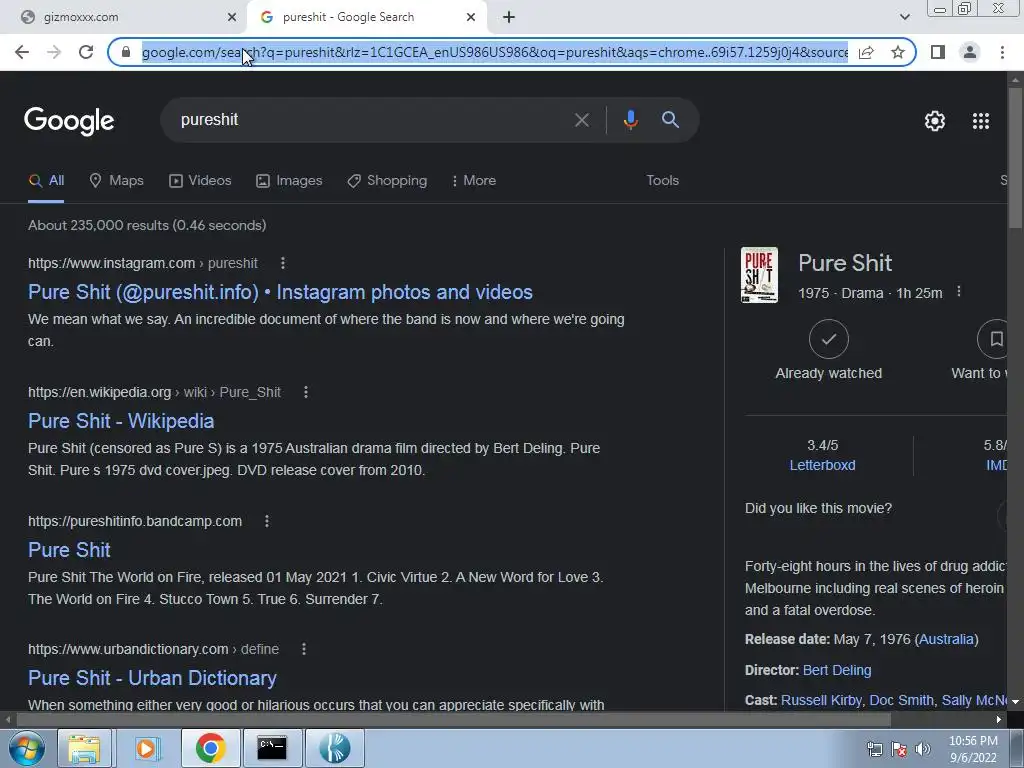Open the Pure Shit Instagram result
Screen dimensions: 1024x768
click(x=280, y=292)
